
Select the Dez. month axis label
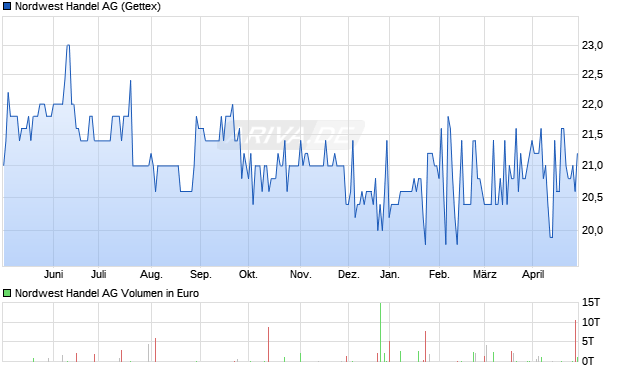click(x=349, y=274)
